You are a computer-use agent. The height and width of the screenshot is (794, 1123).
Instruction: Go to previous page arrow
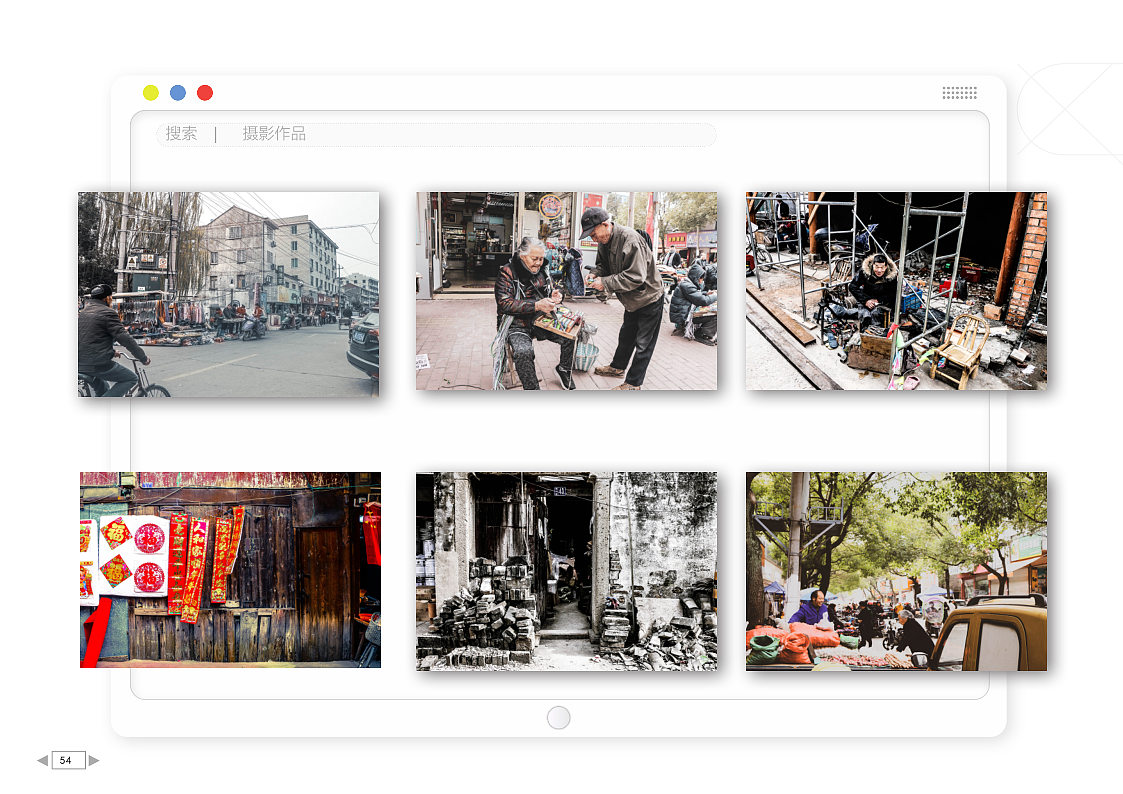pos(43,760)
